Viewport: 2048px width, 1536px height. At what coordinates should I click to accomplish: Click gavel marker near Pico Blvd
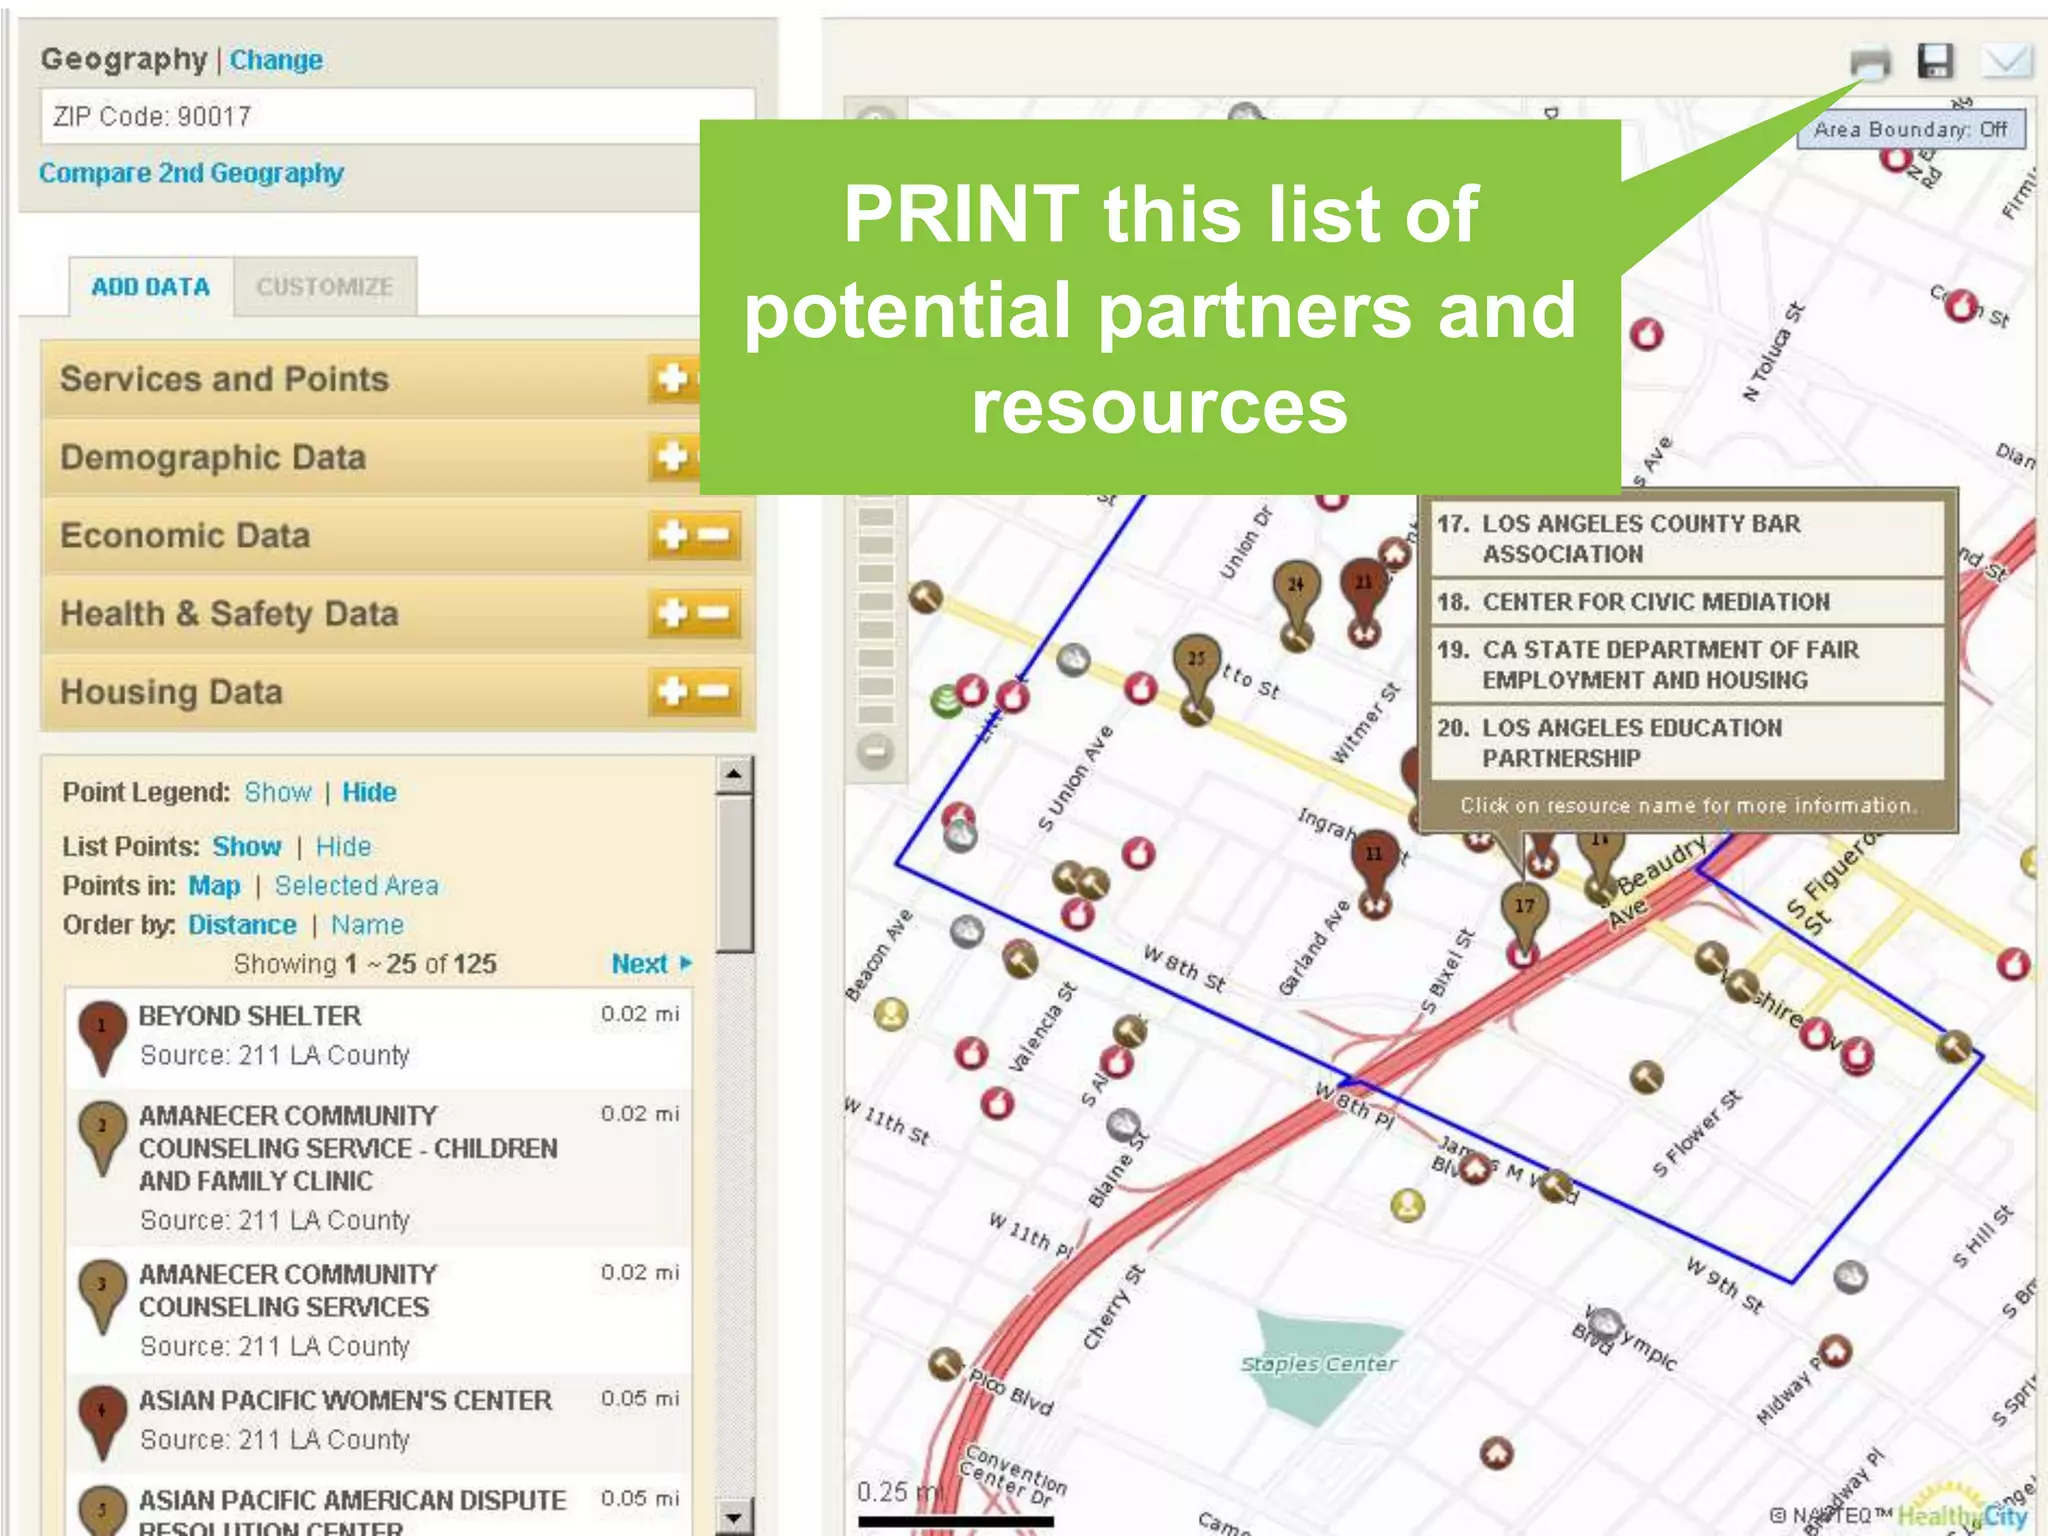(x=945, y=1364)
